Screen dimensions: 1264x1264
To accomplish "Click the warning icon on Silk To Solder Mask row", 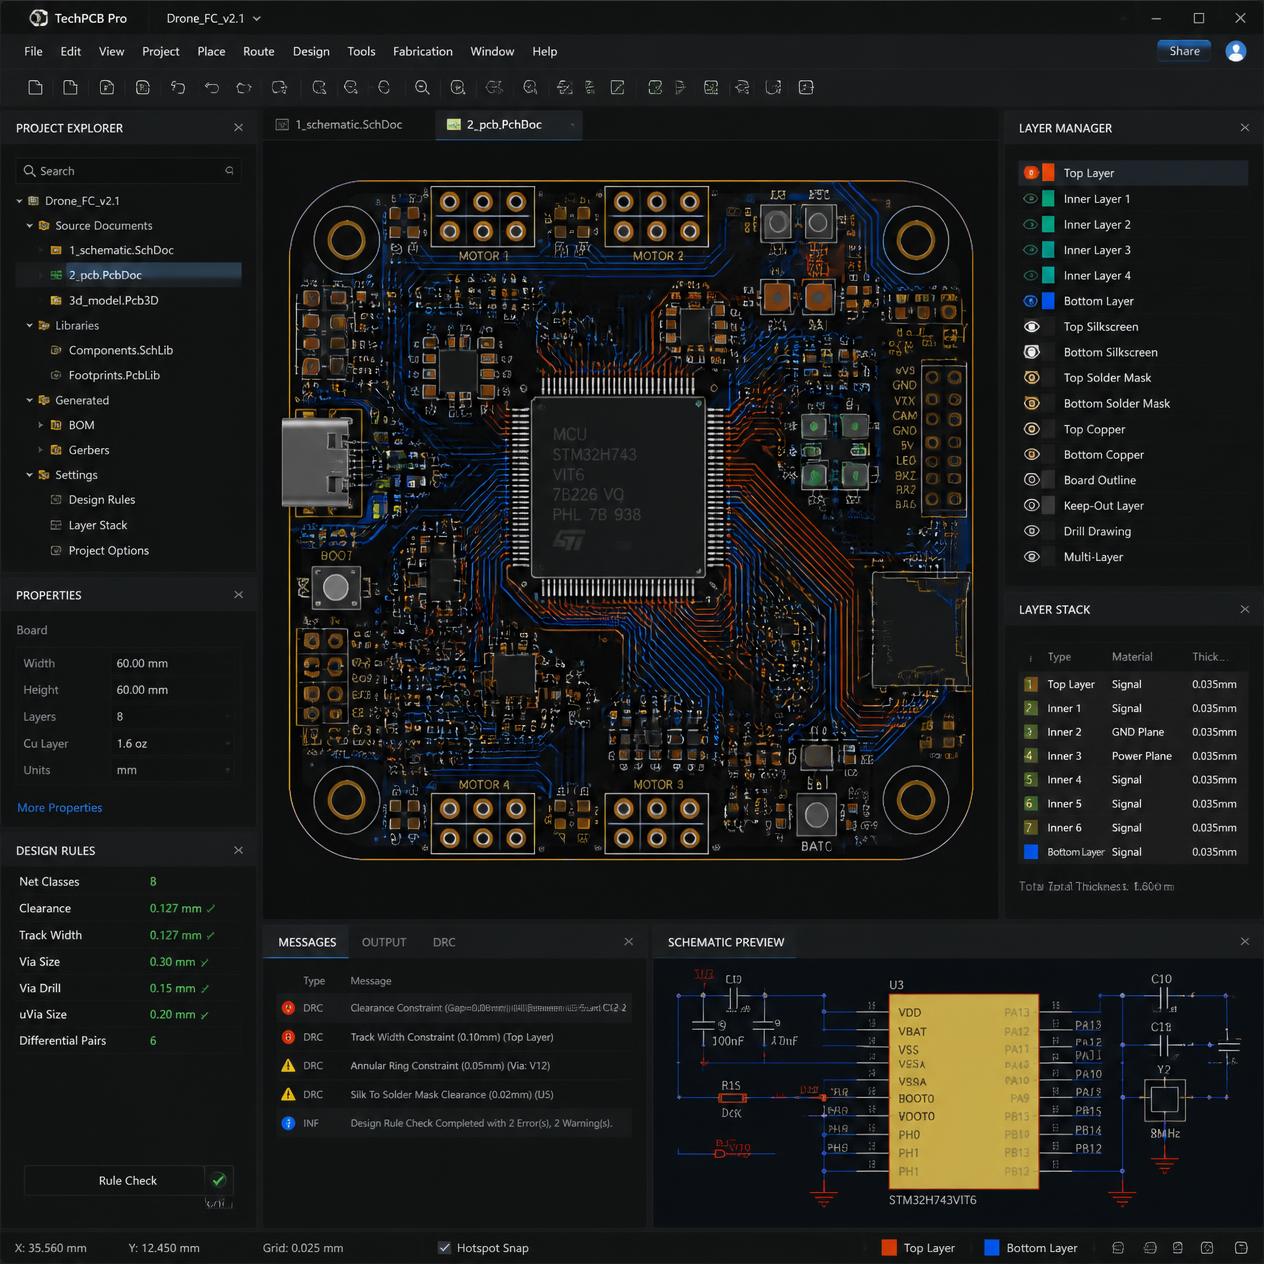I will point(288,1095).
